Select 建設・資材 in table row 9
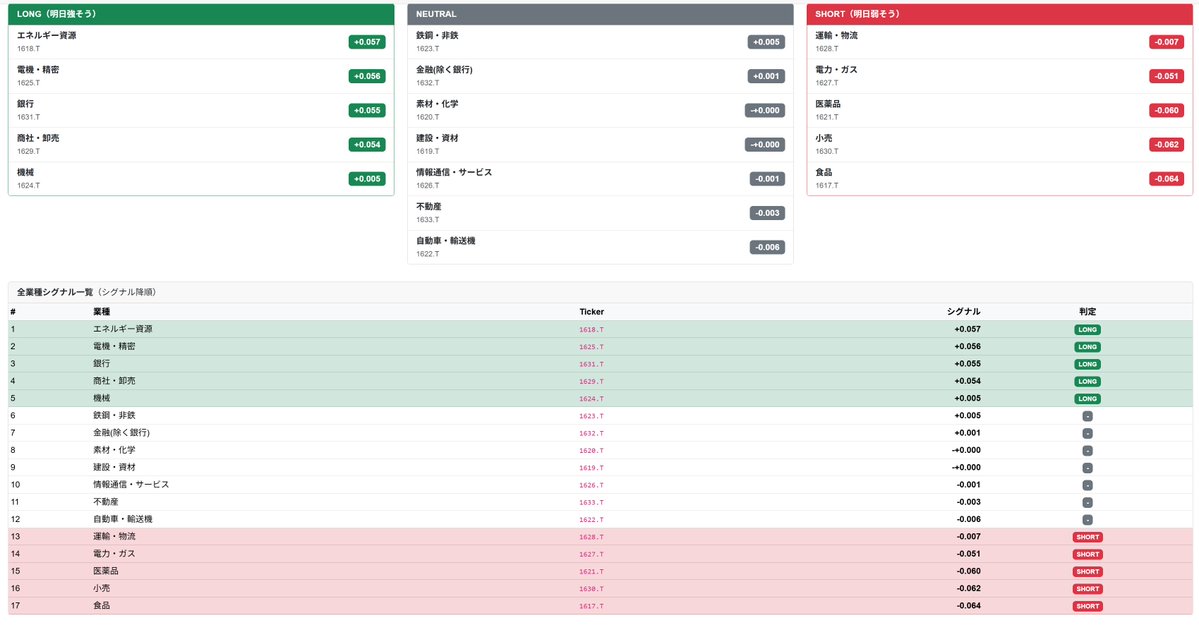This screenshot has width=1199, height=625. 115,467
